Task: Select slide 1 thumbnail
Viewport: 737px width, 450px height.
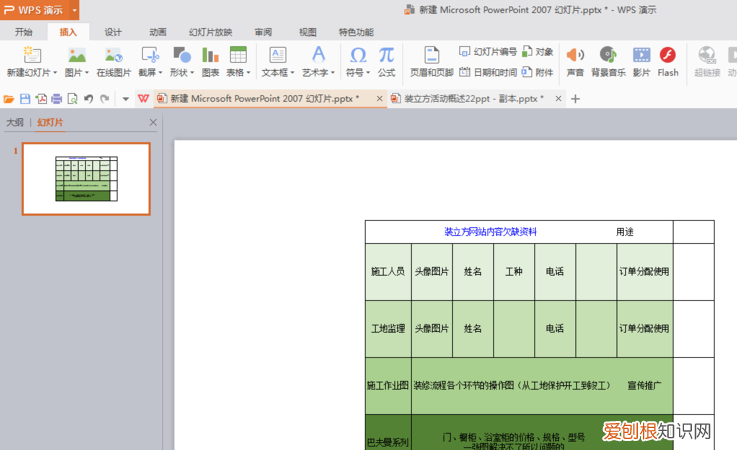Action: [x=86, y=179]
